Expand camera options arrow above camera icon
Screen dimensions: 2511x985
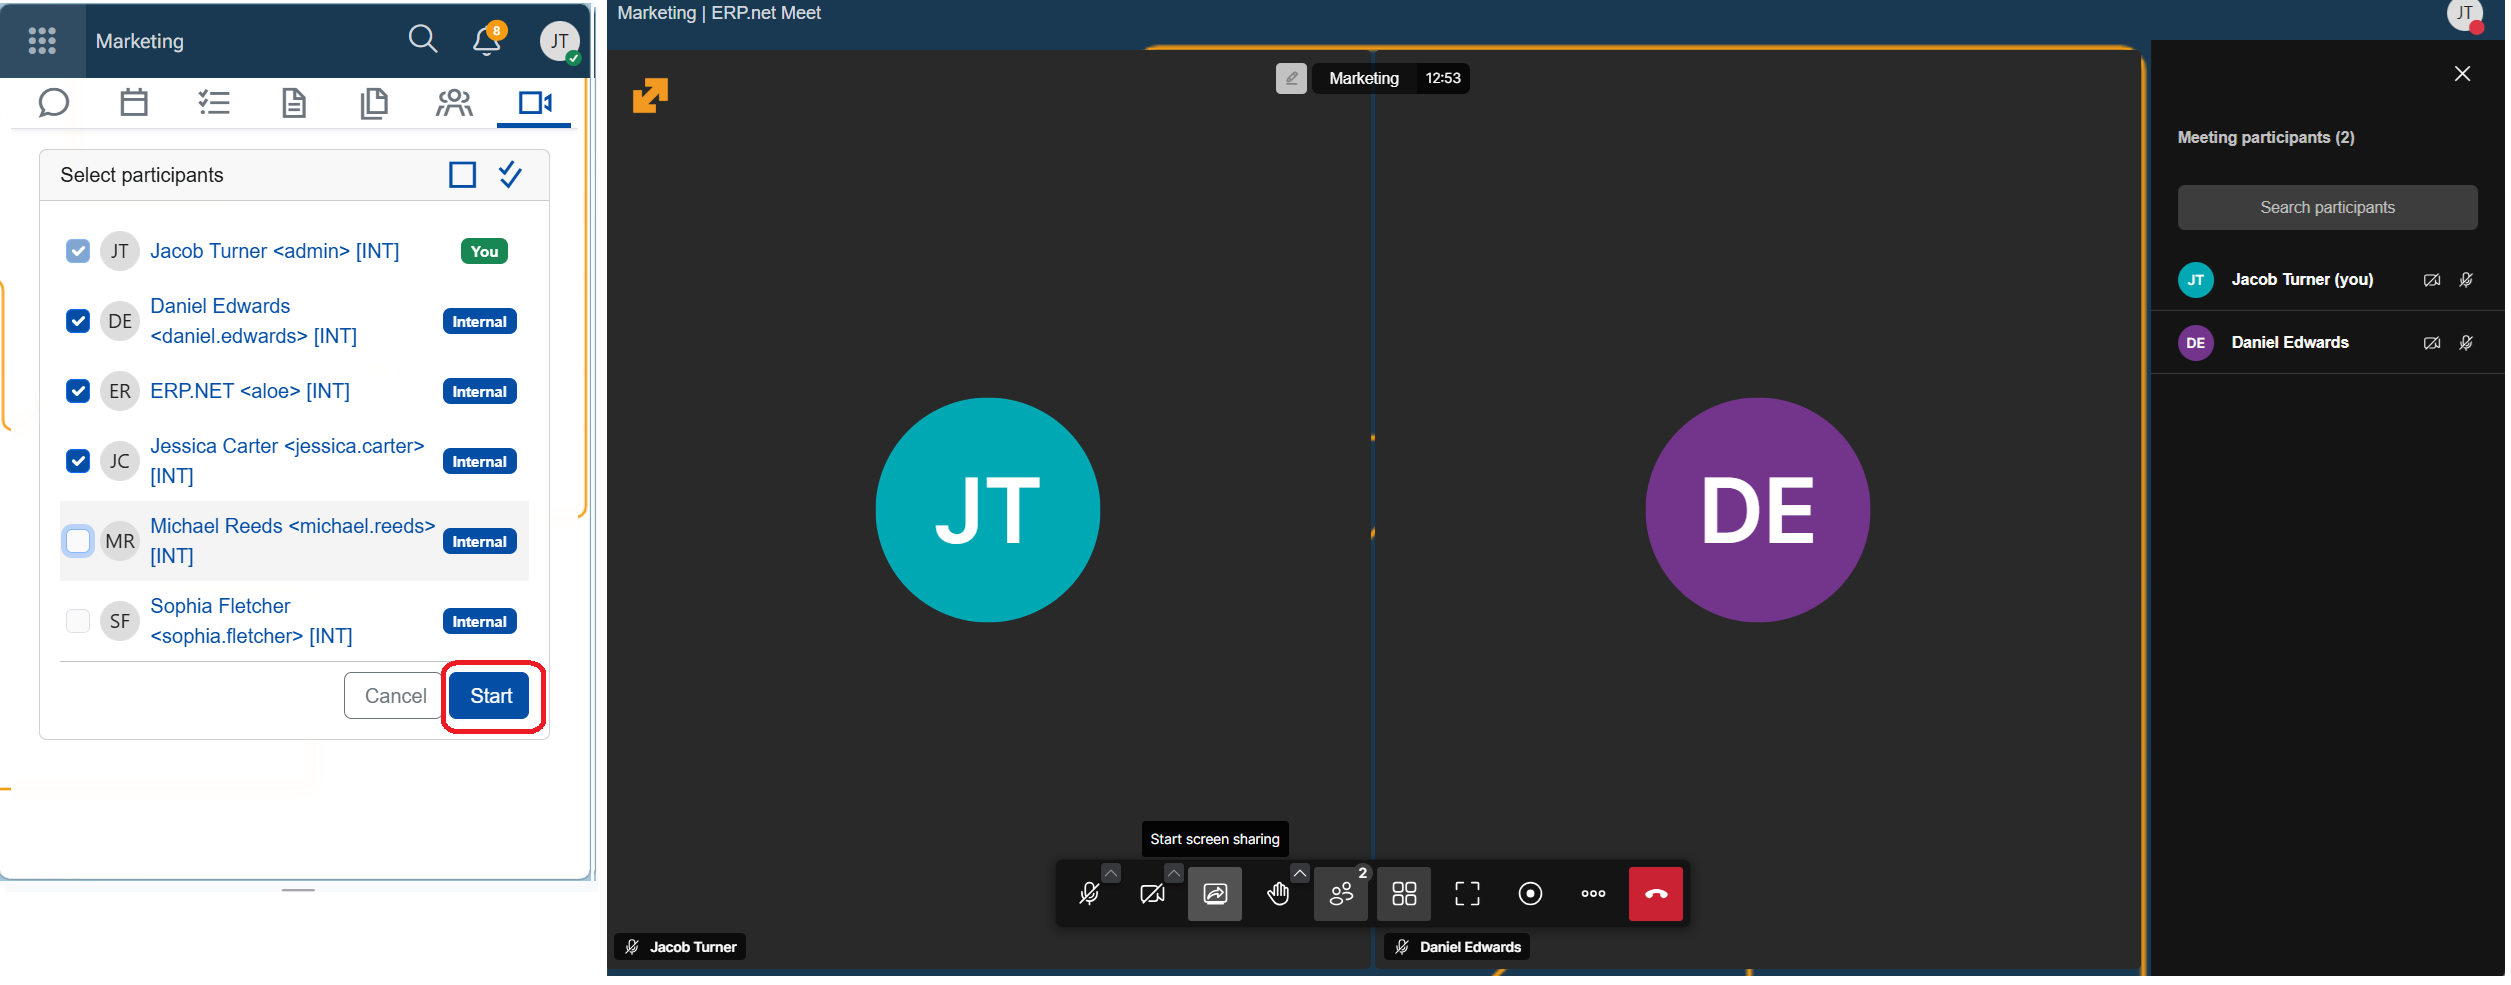[1174, 873]
